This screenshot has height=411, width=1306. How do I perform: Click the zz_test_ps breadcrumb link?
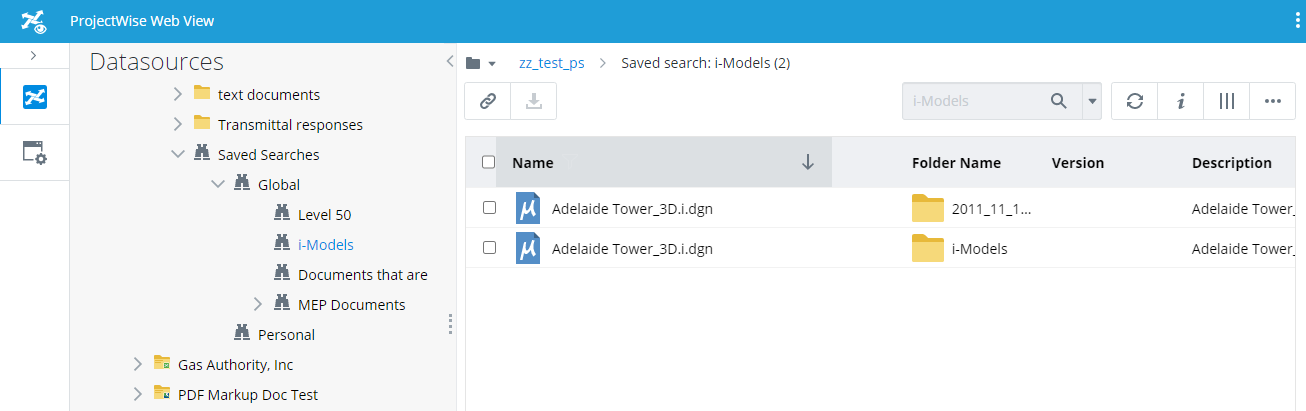coord(551,63)
